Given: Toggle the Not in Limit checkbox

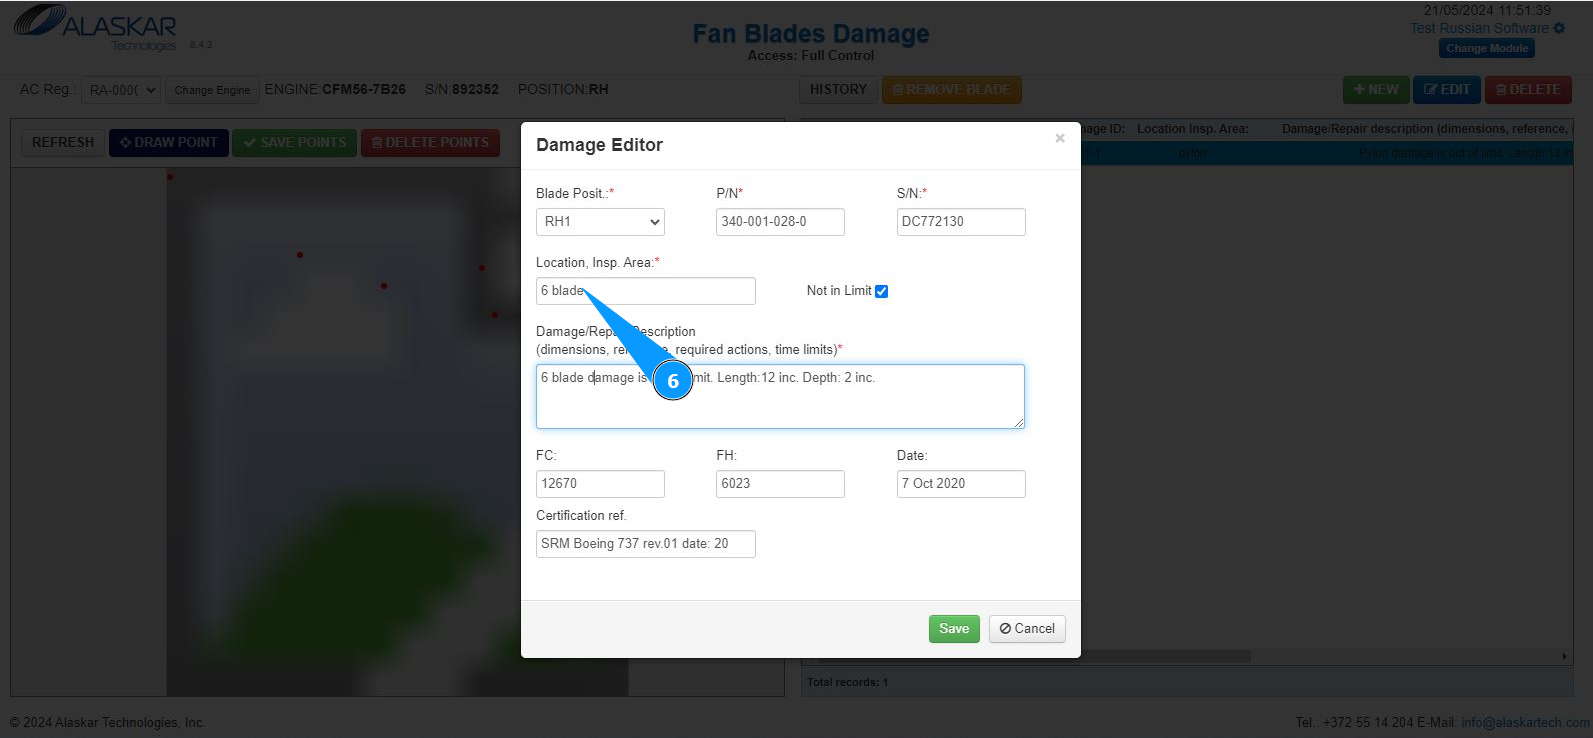Looking at the screenshot, I should 881,291.
